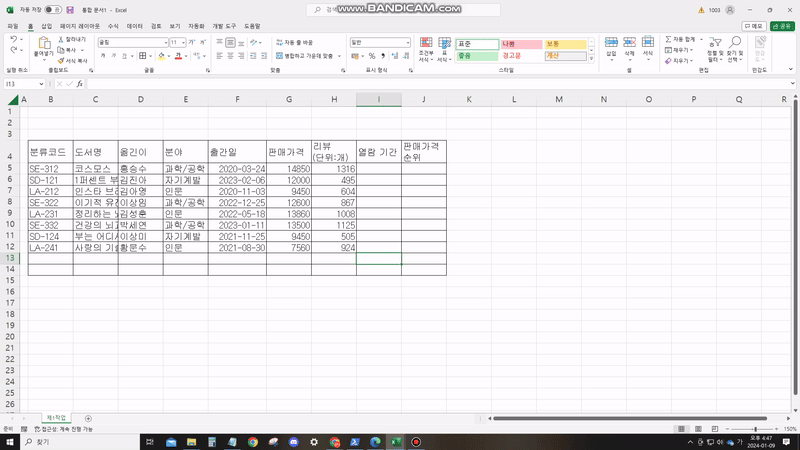Select middle vertical align icon
The image size is (800, 450).
230,42
